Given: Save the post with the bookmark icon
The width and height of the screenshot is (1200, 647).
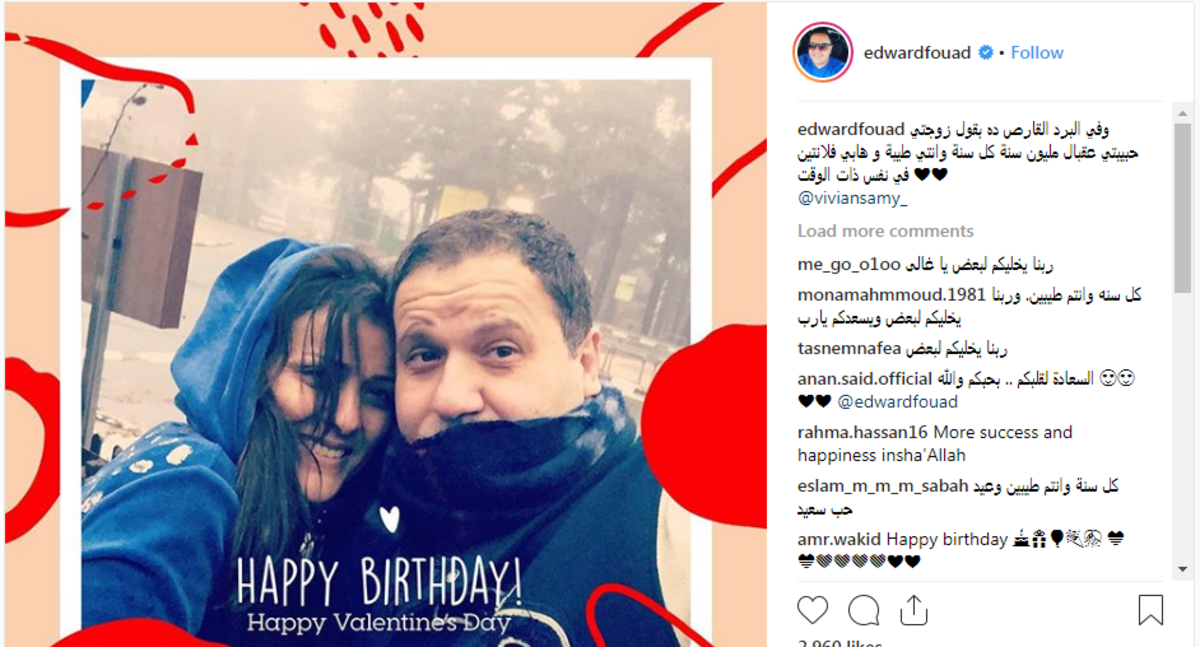Looking at the screenshot, I should coord(1151,610).
